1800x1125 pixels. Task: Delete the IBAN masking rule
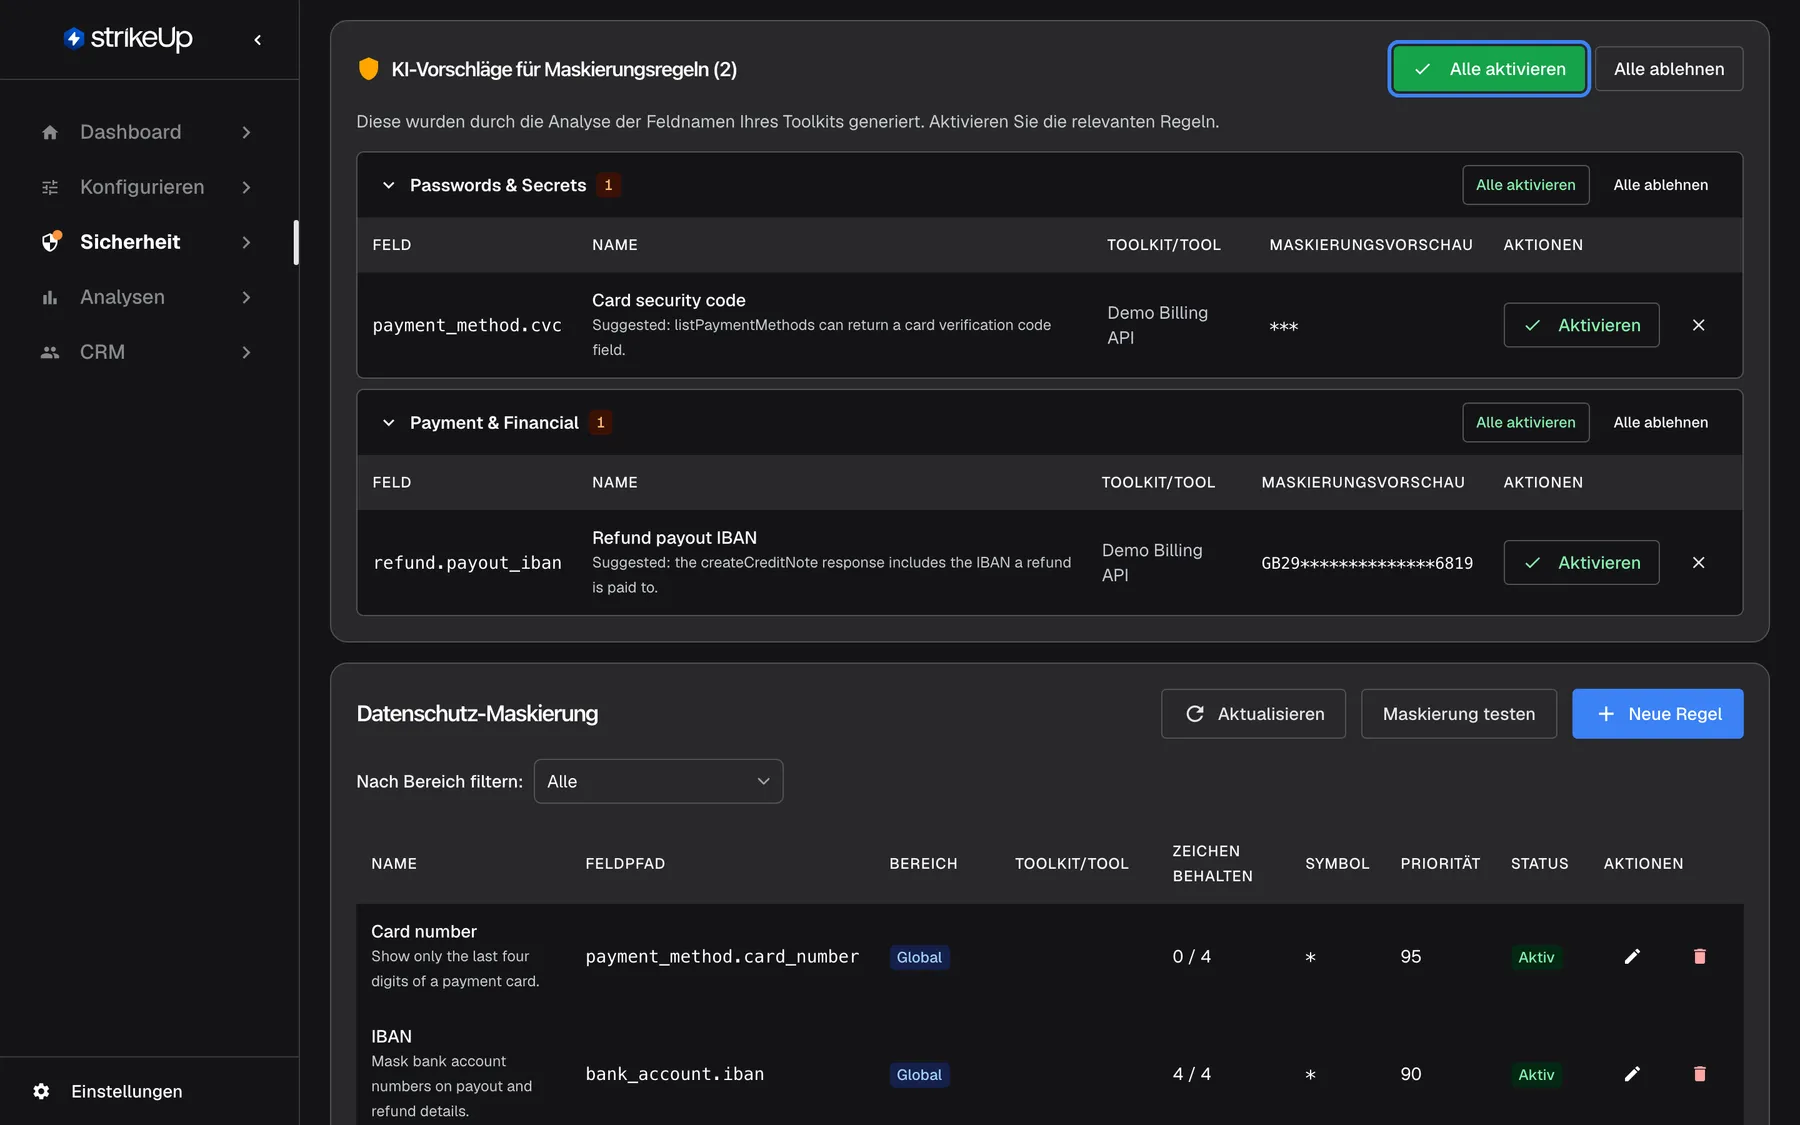coord(1699,1074)
